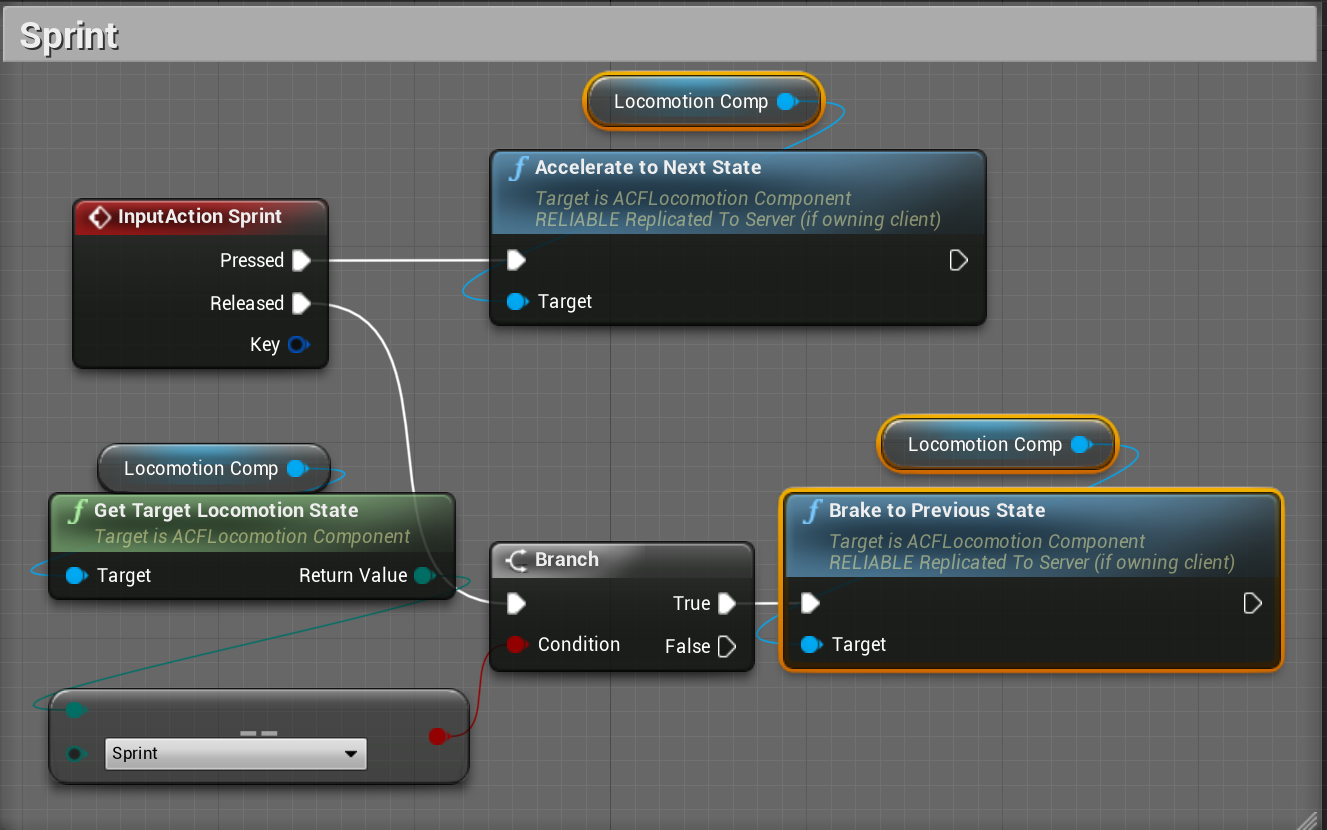Click the function icon on Accelerate to Next State
The image size is (1327, 830).
518,168
